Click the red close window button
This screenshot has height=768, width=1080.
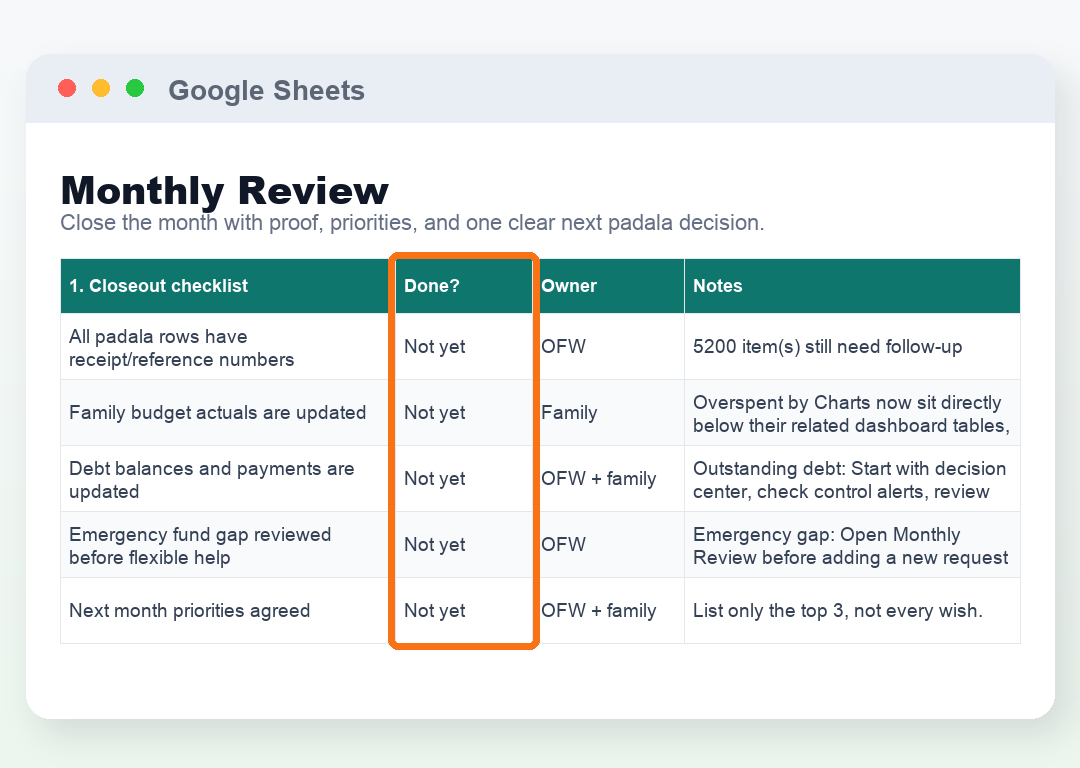67,89
